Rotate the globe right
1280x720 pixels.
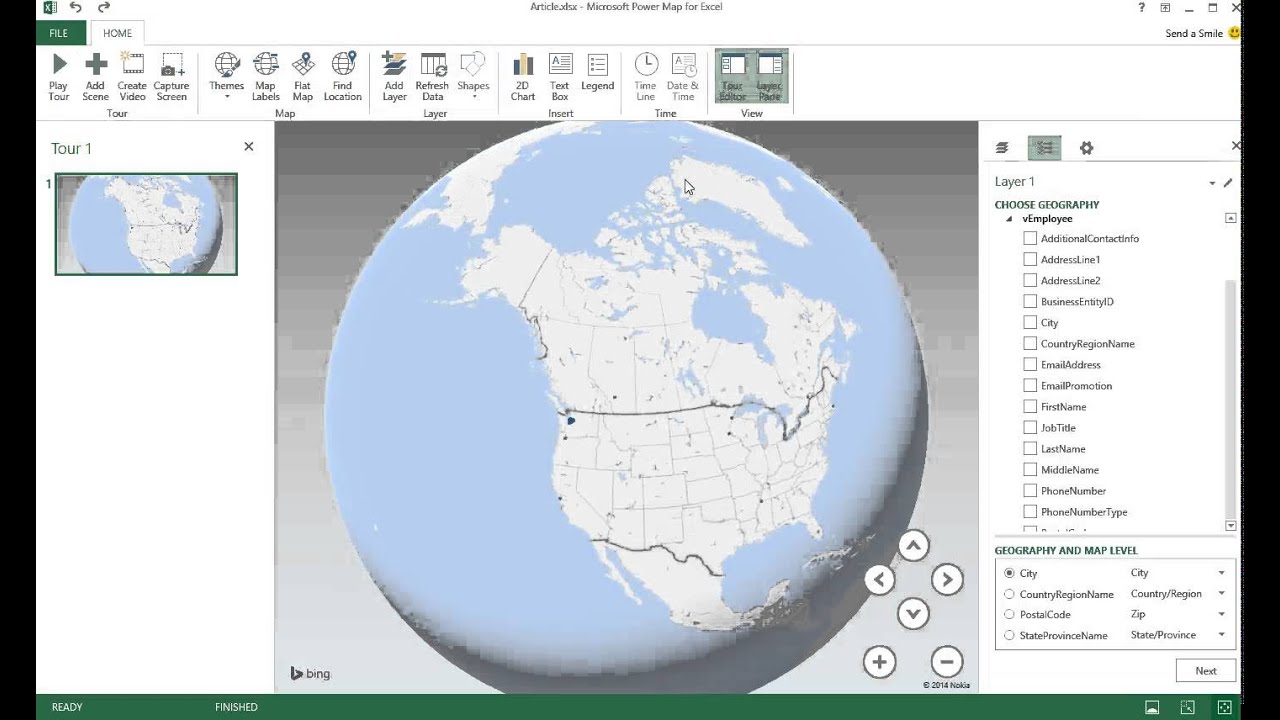pos(947,579)
